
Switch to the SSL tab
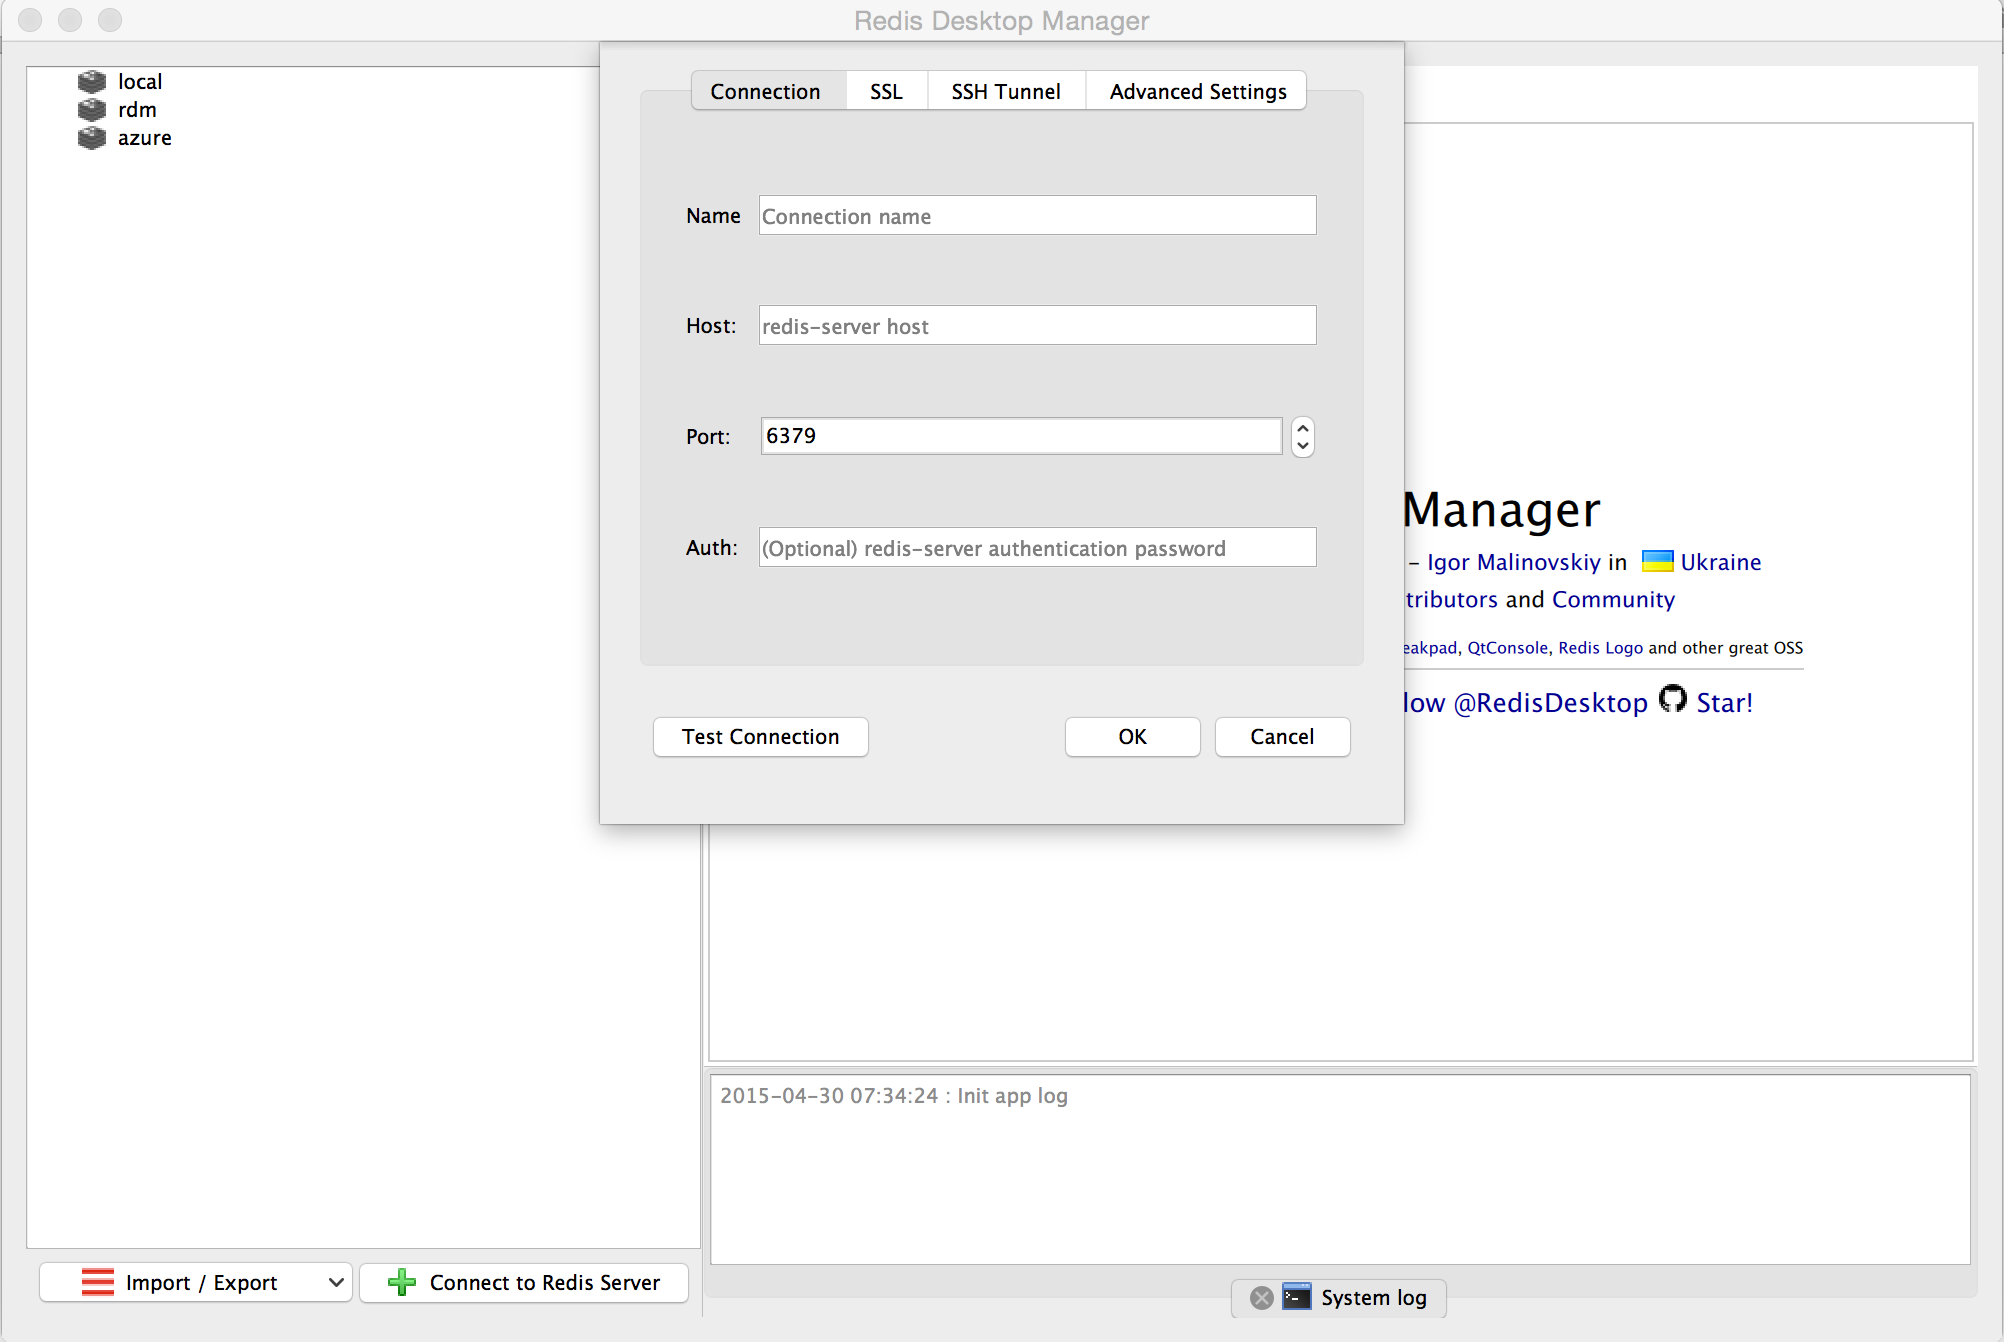886,91
